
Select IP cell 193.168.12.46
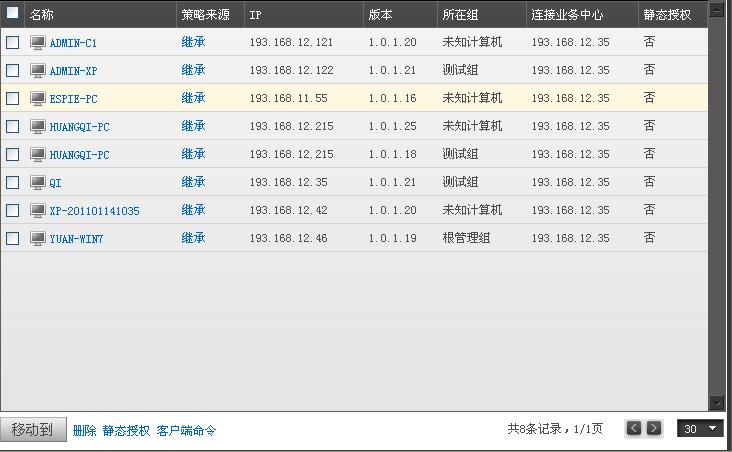(x=289, y=239)
